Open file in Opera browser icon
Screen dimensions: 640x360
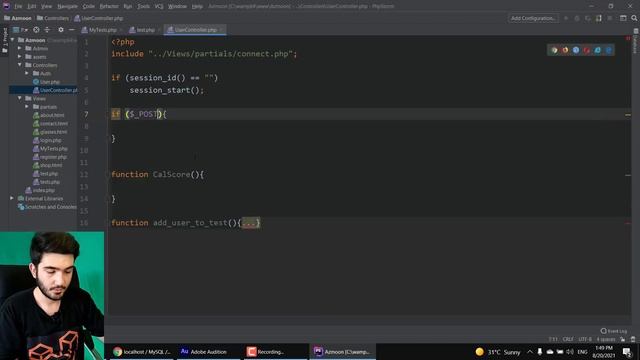[587, 50]
